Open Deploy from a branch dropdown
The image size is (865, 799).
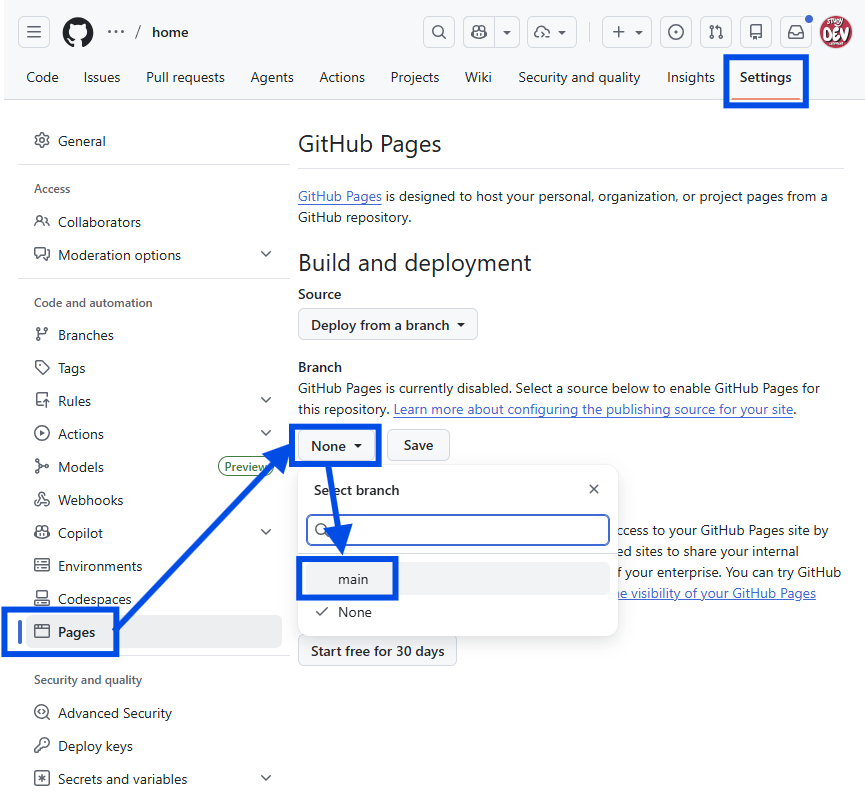coord(388,325)
